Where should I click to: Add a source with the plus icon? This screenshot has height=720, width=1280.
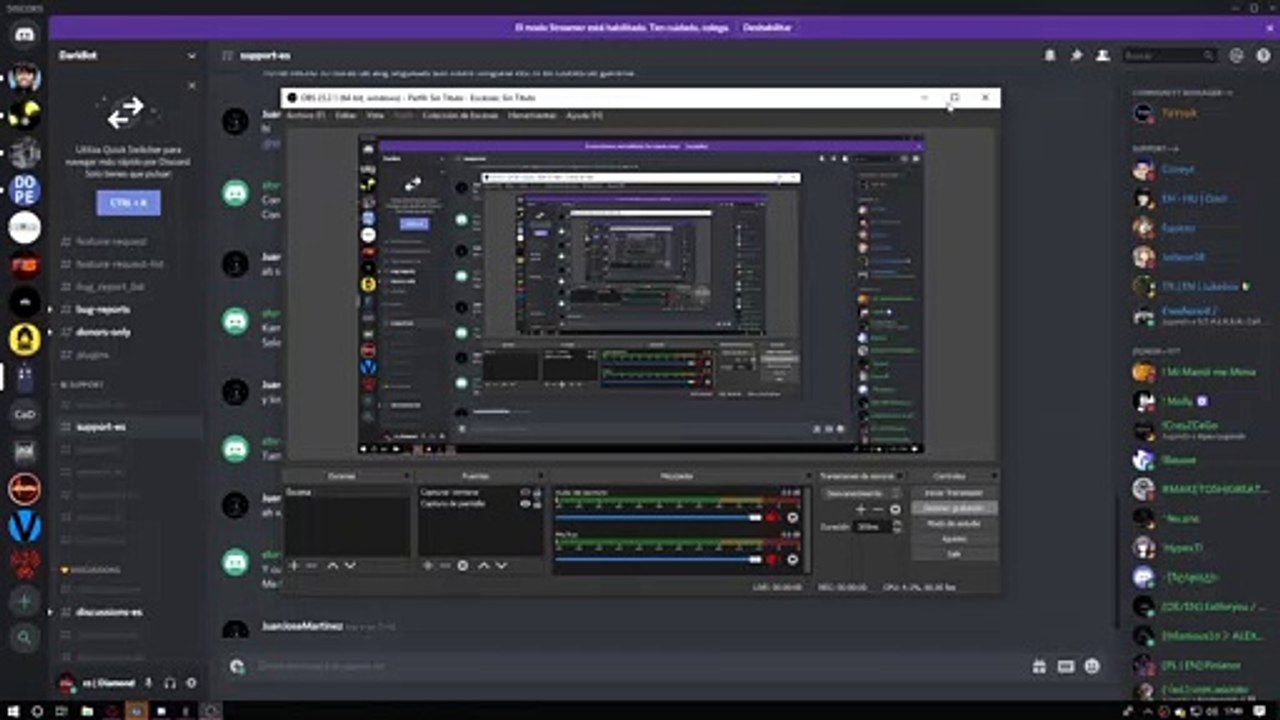pyautogui.click(x=428, y=566)
